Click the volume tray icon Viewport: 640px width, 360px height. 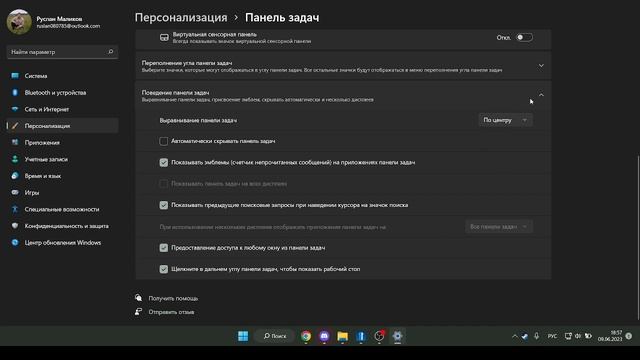click(578, 336)
